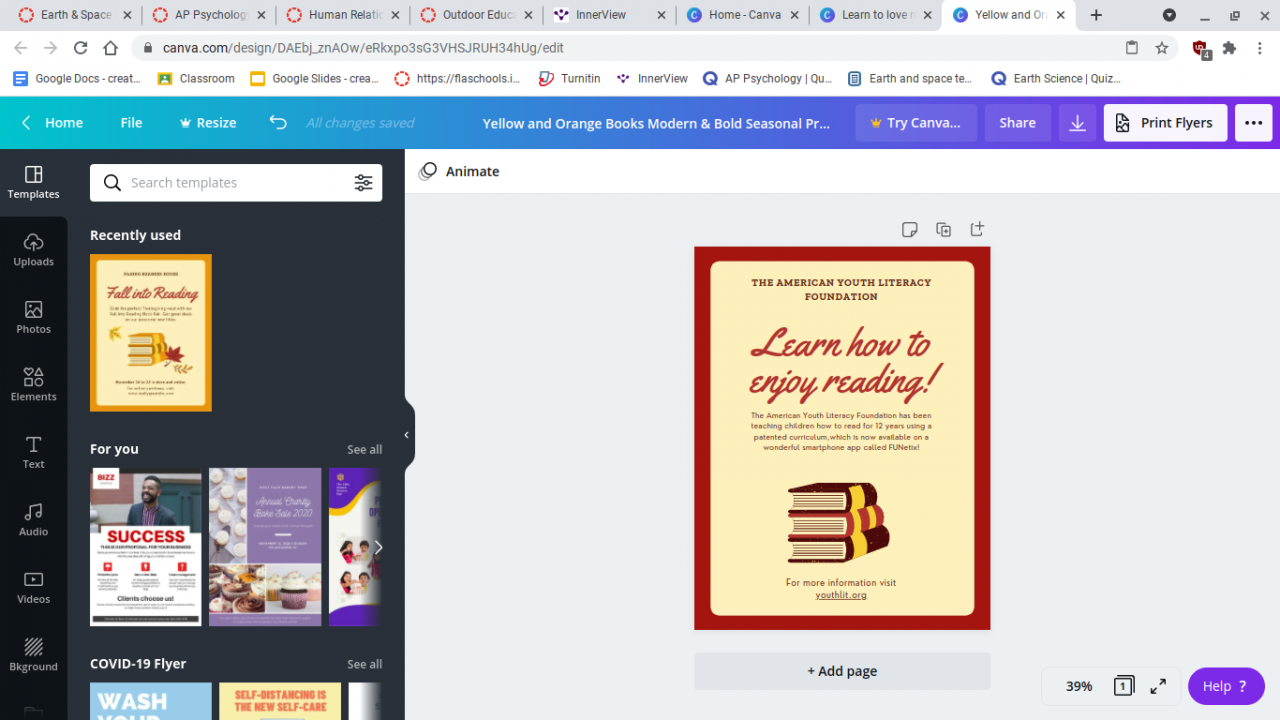Image resolution: width=1280 pixels, height=720 pixels.
Task: Add notes to the page icon
Action: coord(909,229)
